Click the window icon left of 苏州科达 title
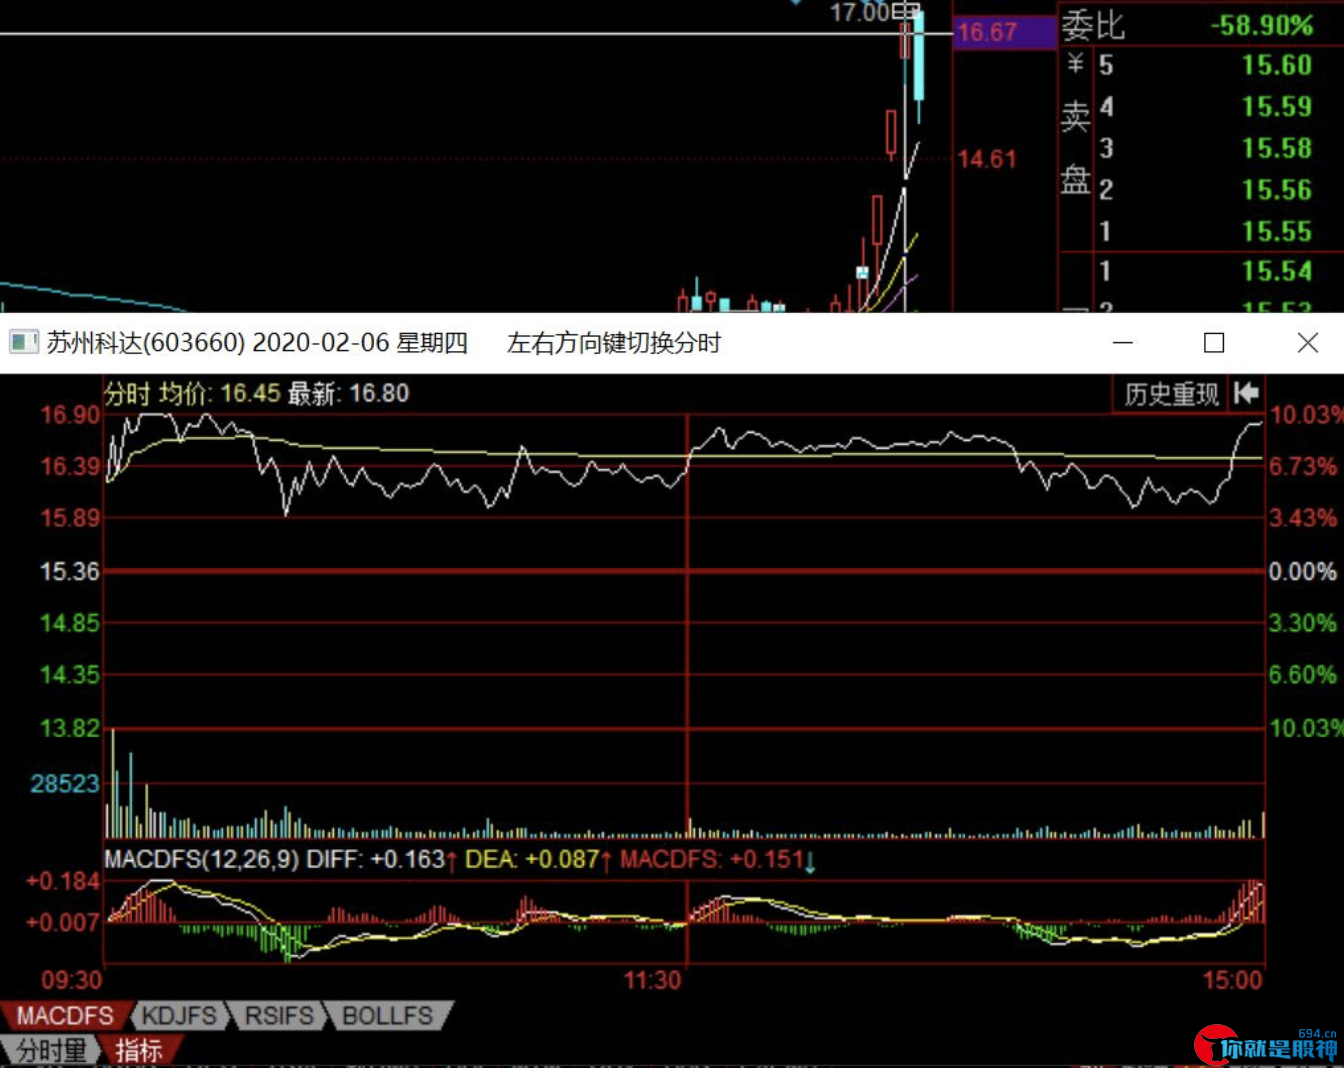This screenshot has width=1344, height=1068. click(x=23, y=343)
